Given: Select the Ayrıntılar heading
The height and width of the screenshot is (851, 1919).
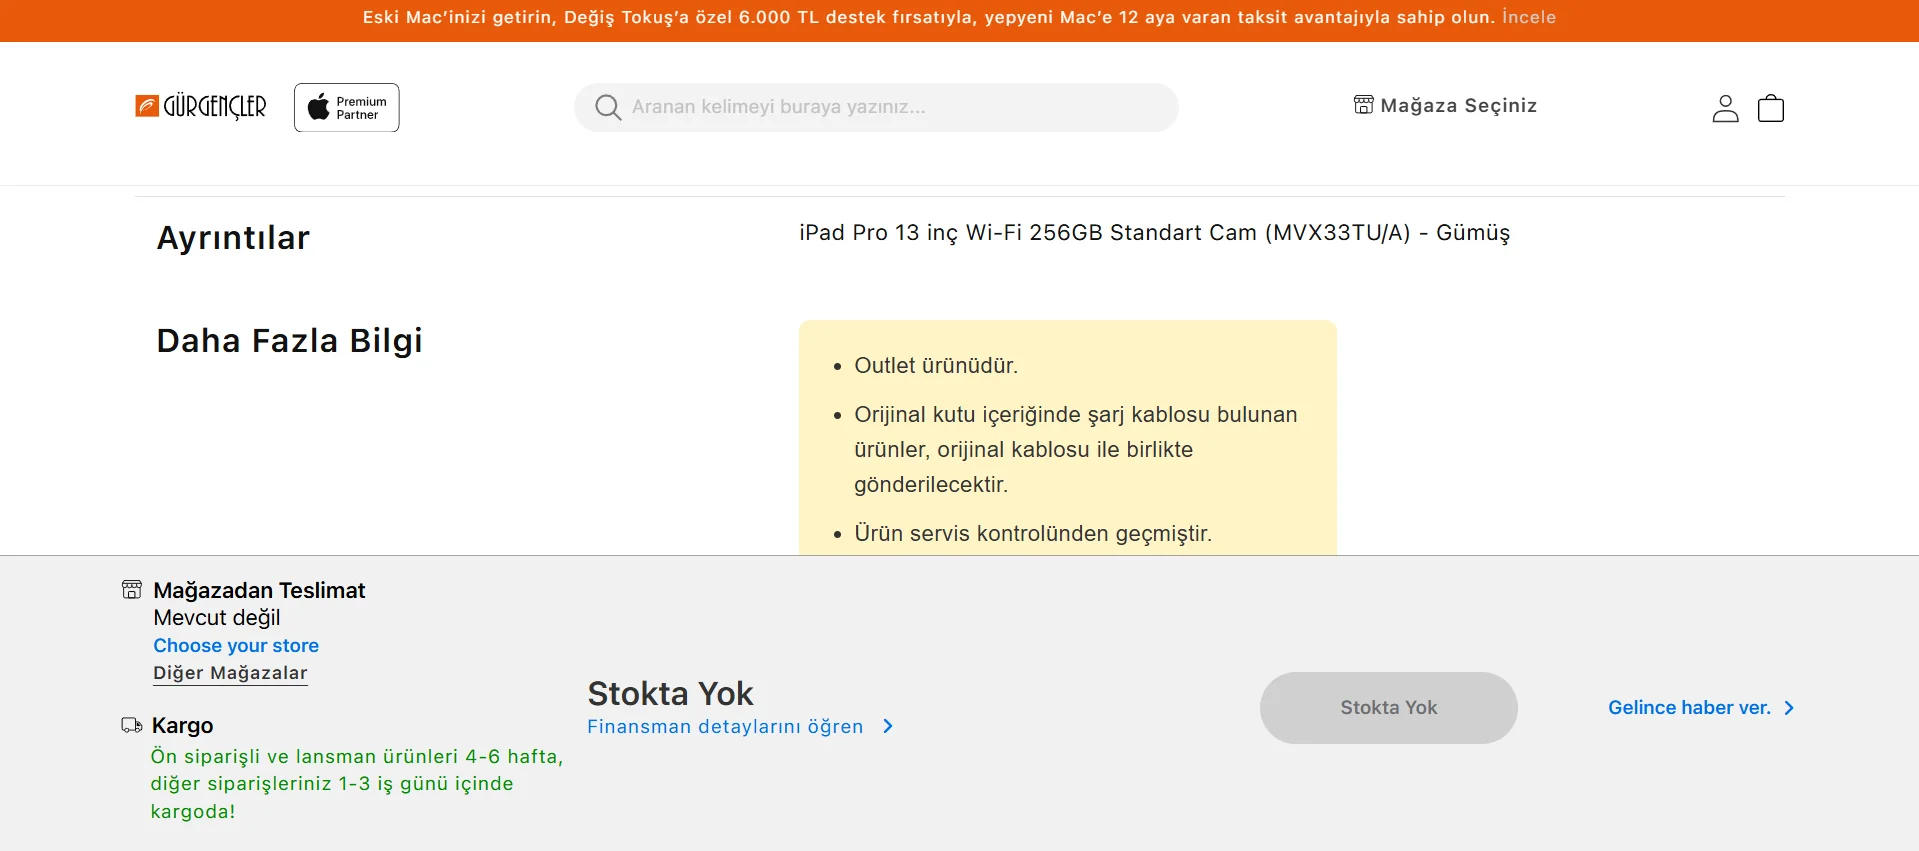Looking at the screenshot, I should tap(233, 238).
